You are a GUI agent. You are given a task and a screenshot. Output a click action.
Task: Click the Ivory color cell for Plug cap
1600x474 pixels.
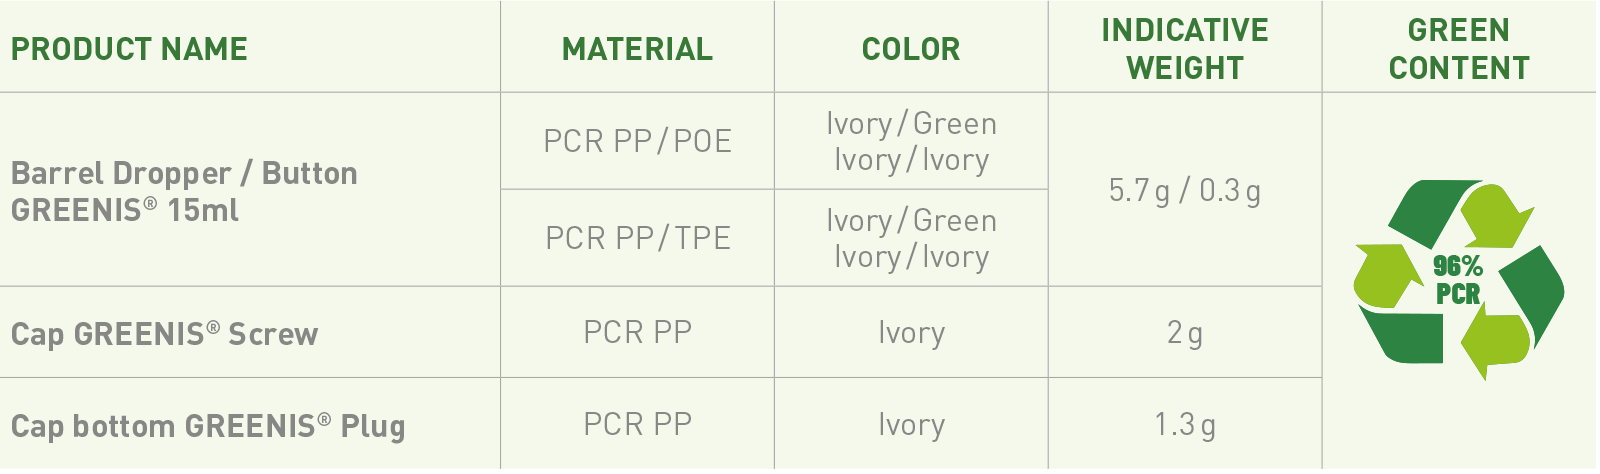tap(911, 424)
